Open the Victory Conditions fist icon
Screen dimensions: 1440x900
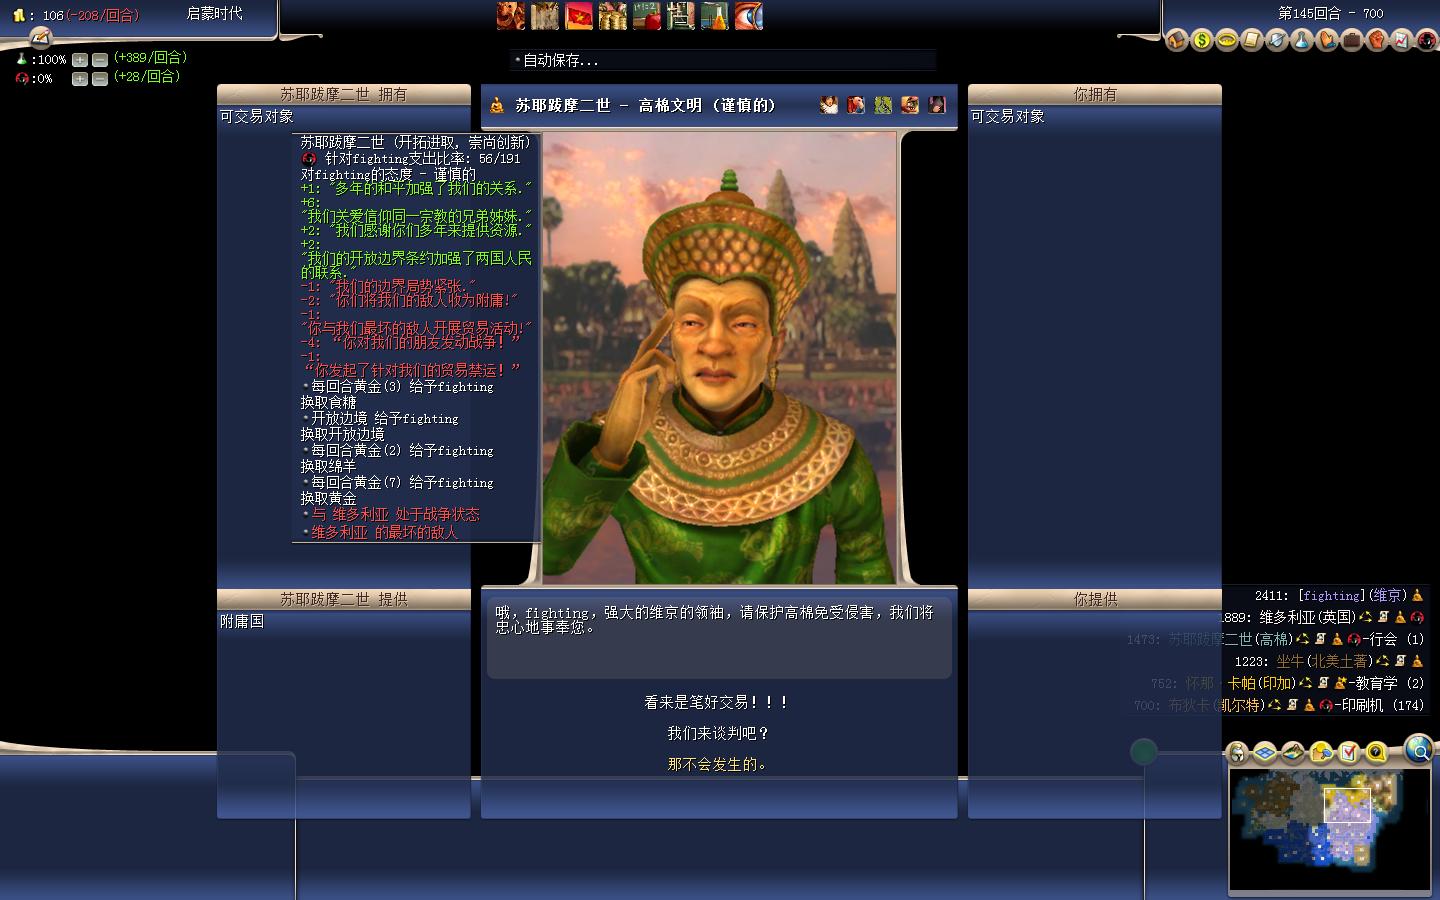click(x=1377, y=40)
